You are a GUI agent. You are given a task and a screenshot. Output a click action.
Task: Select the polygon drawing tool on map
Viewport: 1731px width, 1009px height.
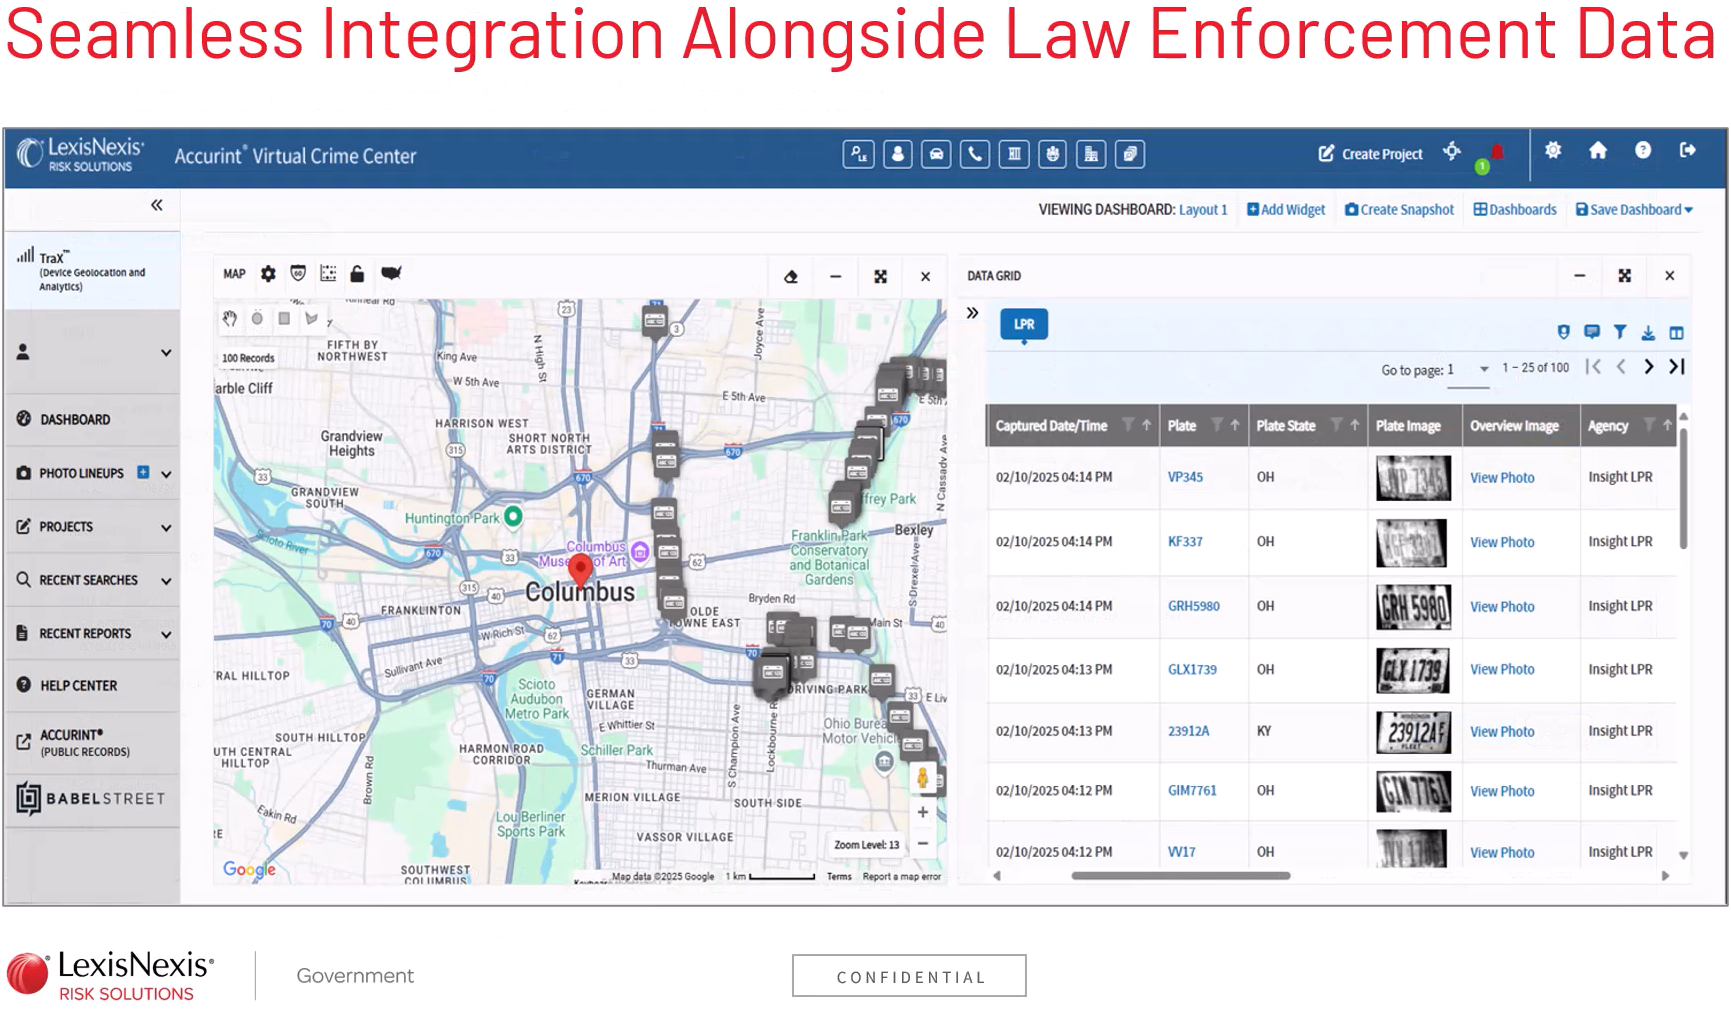coord(312,318)
